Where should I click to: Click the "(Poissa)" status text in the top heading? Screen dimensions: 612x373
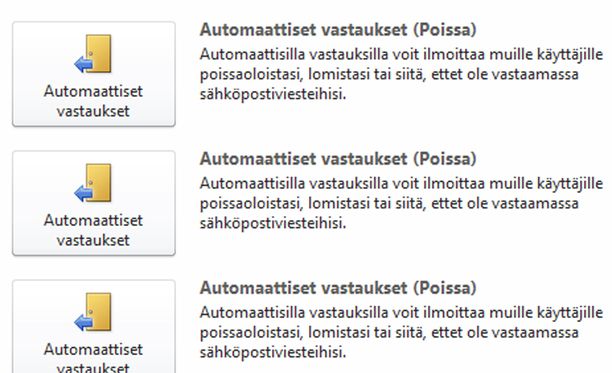pos(445,30)
